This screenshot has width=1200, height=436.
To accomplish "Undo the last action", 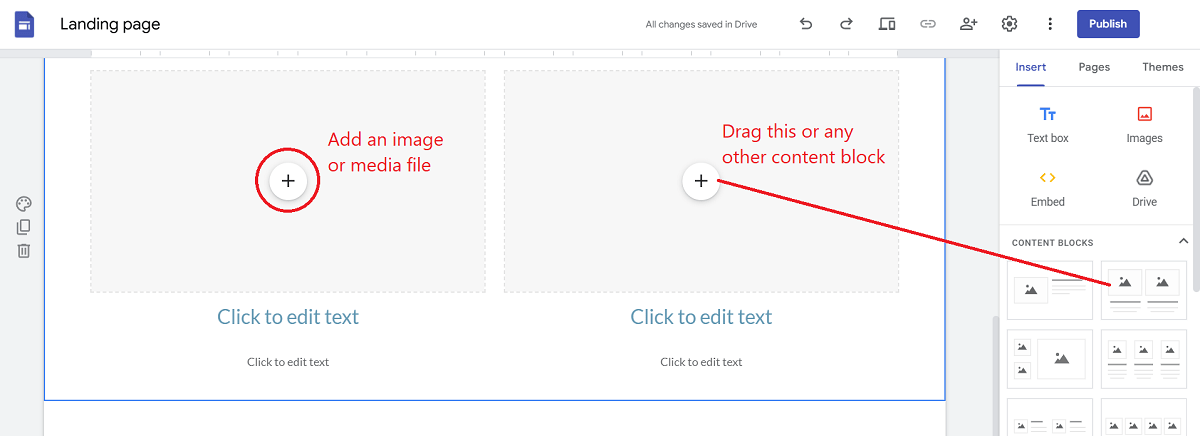I will click(x=806, y=24).
